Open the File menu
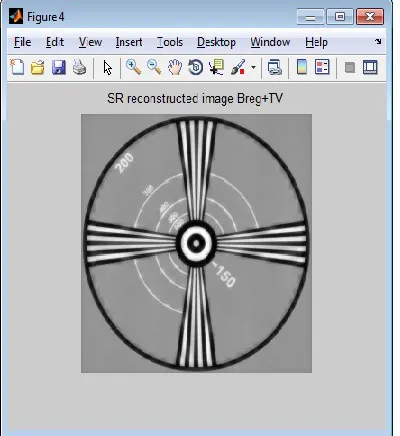400x436 pixels. point(23,42)
